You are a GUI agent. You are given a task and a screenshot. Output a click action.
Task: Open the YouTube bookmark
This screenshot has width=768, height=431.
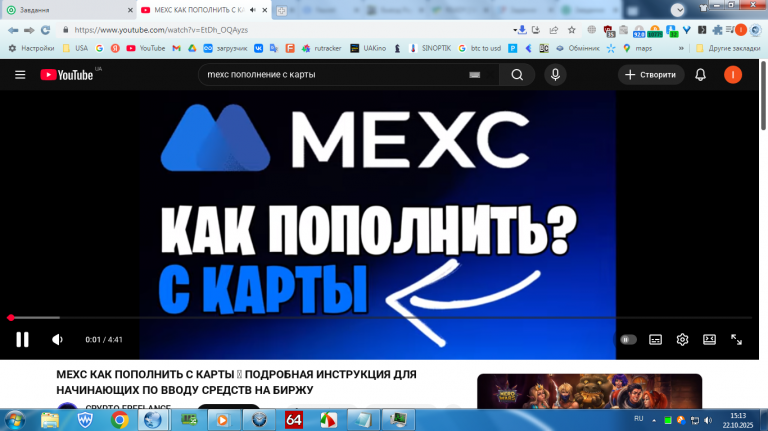coord(145,48)
